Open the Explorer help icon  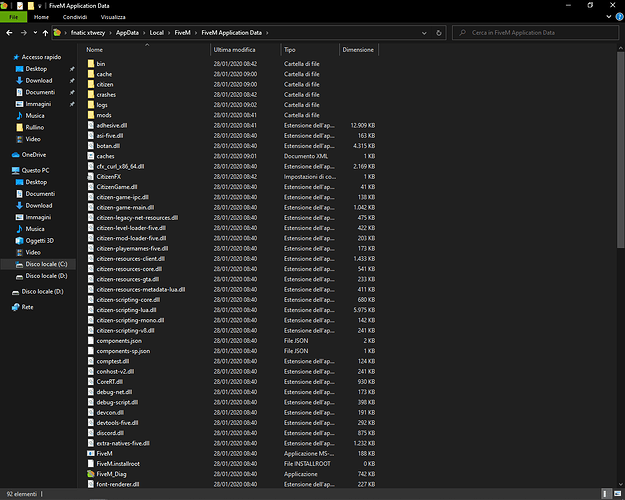point(620,17)
